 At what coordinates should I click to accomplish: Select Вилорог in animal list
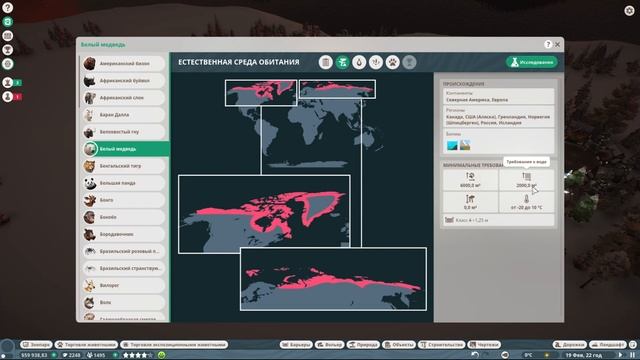[x=124, y=286]
